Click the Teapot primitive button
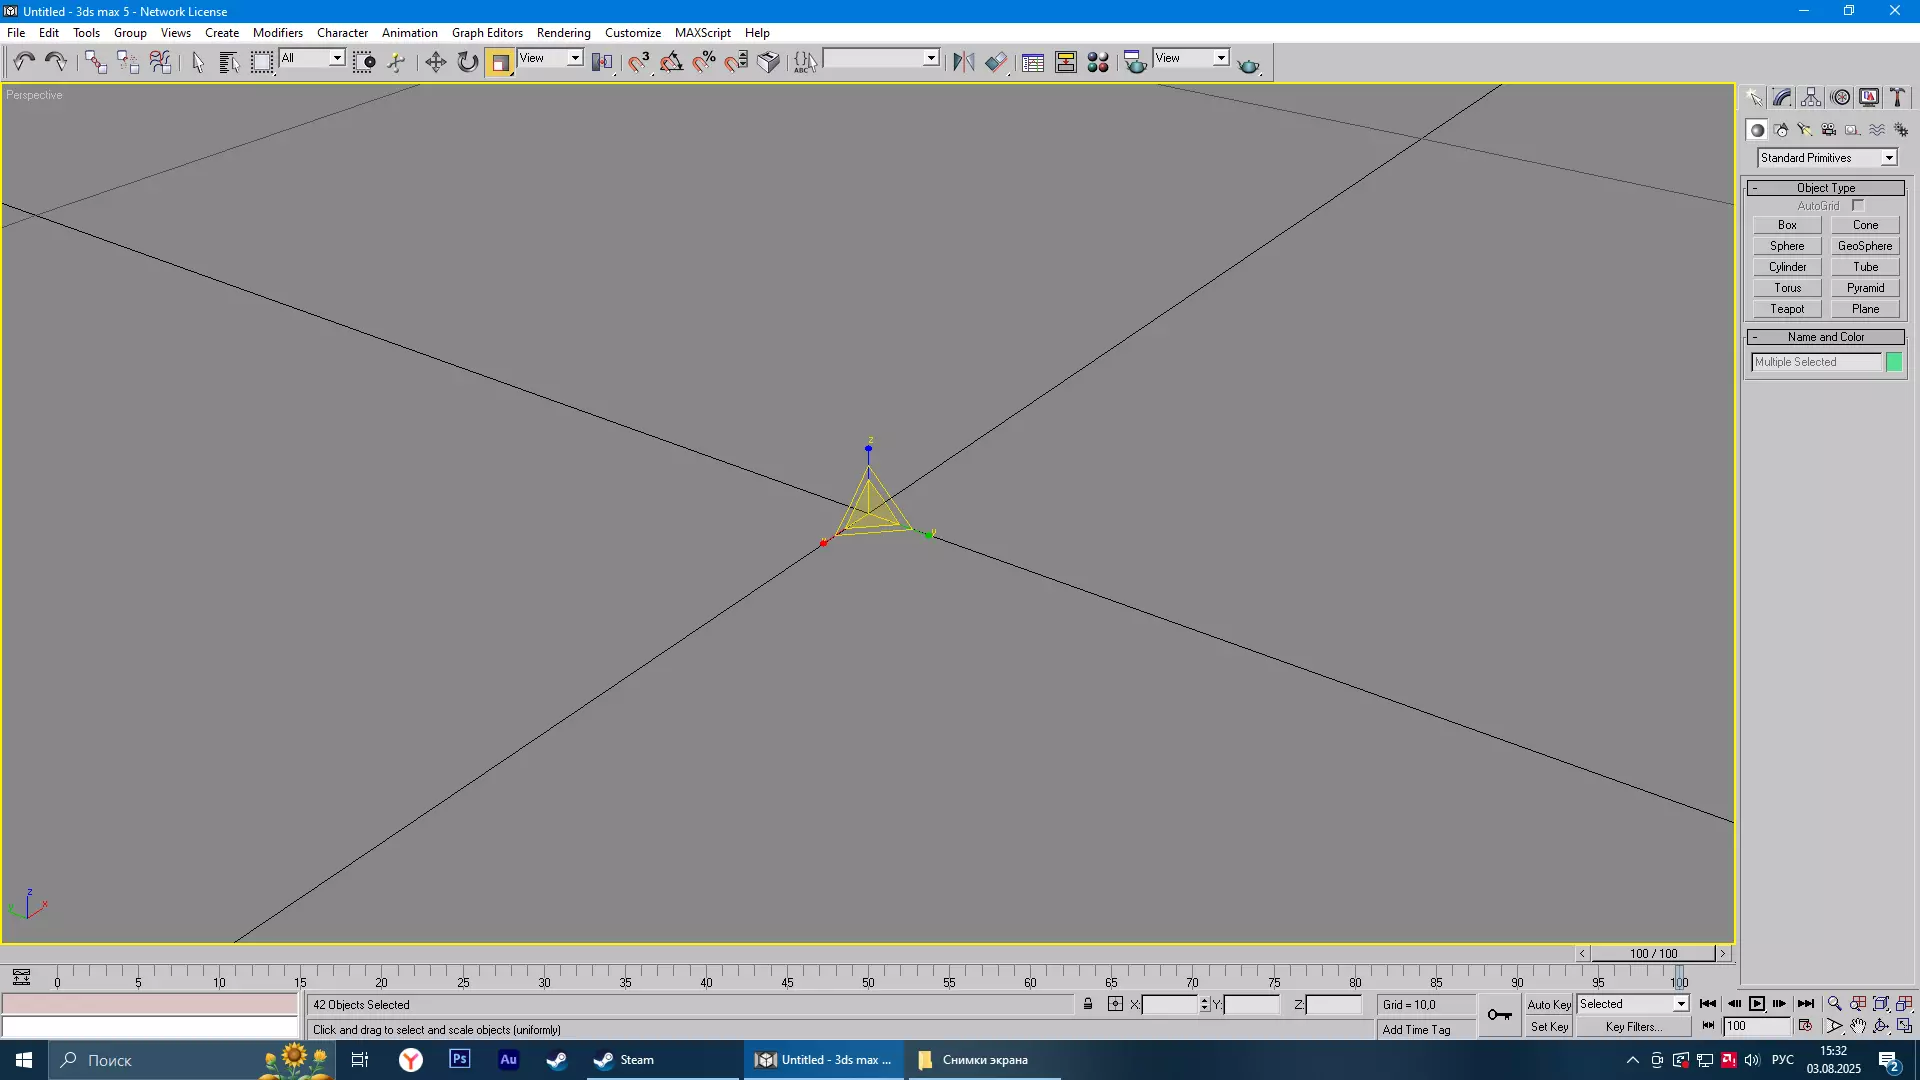1920x1080 pixels. [1786, 309]
